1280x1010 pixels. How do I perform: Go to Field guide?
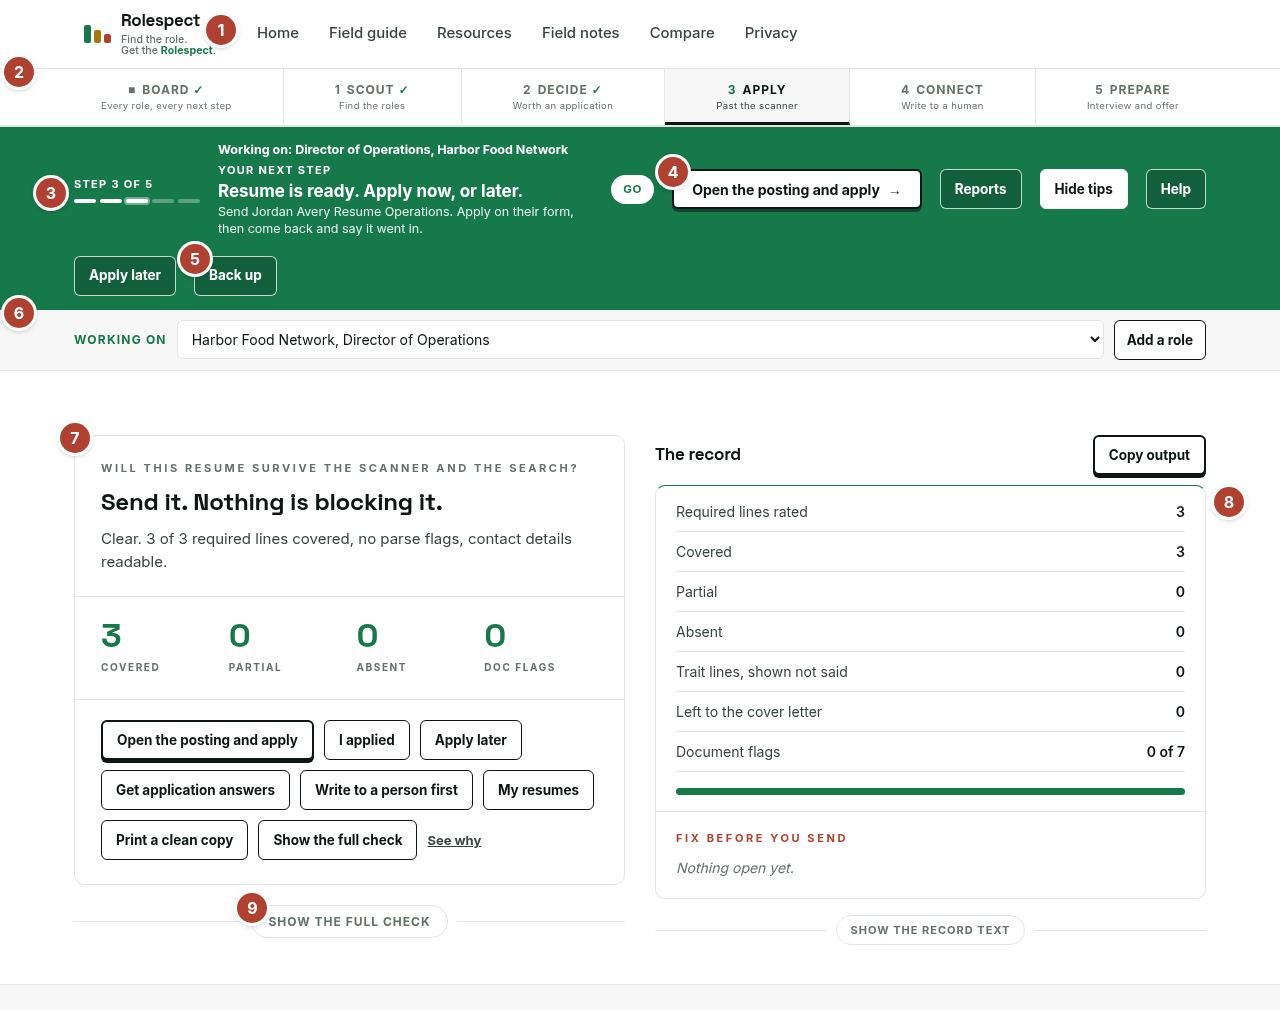click(x=368, y=33)
